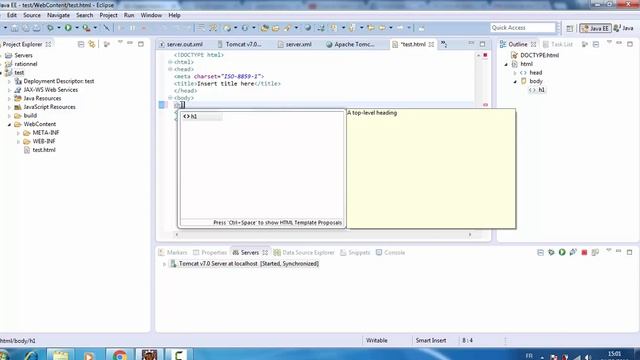Expand the META-INF folder
The height and width of the screenshot is (360, 640).
click(18, 133)
